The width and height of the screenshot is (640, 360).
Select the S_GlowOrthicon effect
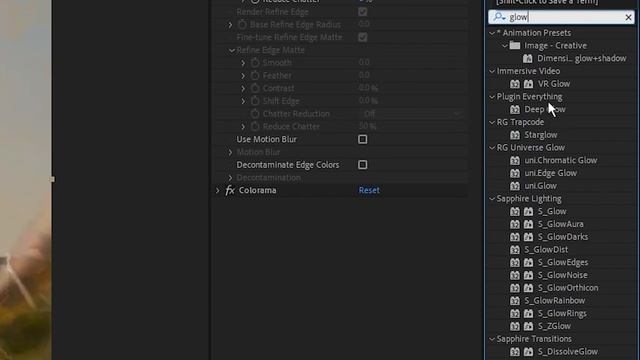click(568, 288)
